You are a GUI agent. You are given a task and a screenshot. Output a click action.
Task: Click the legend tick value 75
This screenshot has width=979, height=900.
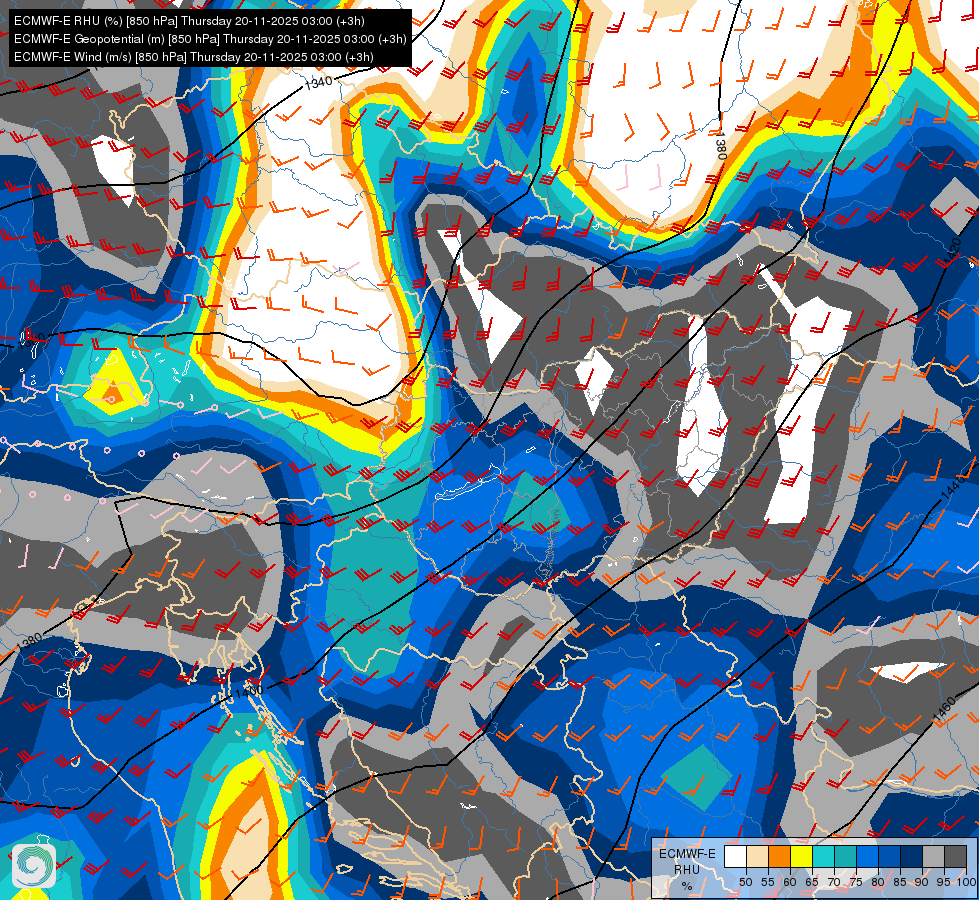857,883
